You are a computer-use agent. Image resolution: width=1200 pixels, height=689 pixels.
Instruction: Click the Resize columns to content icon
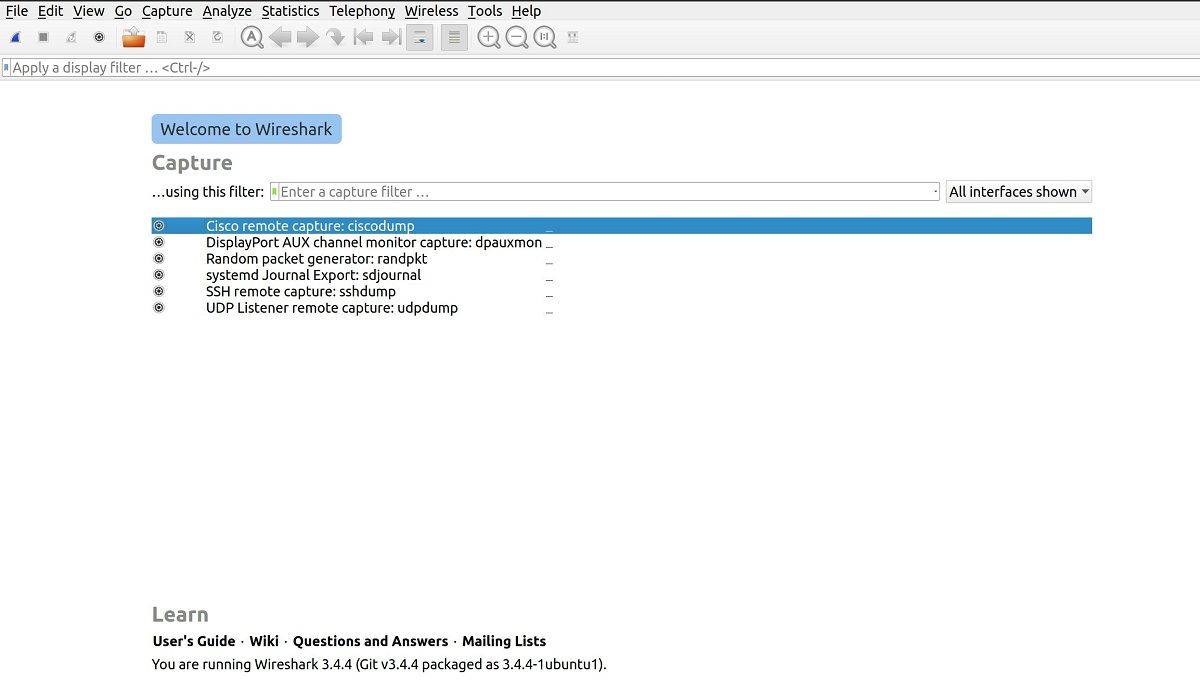pos(573,38)
